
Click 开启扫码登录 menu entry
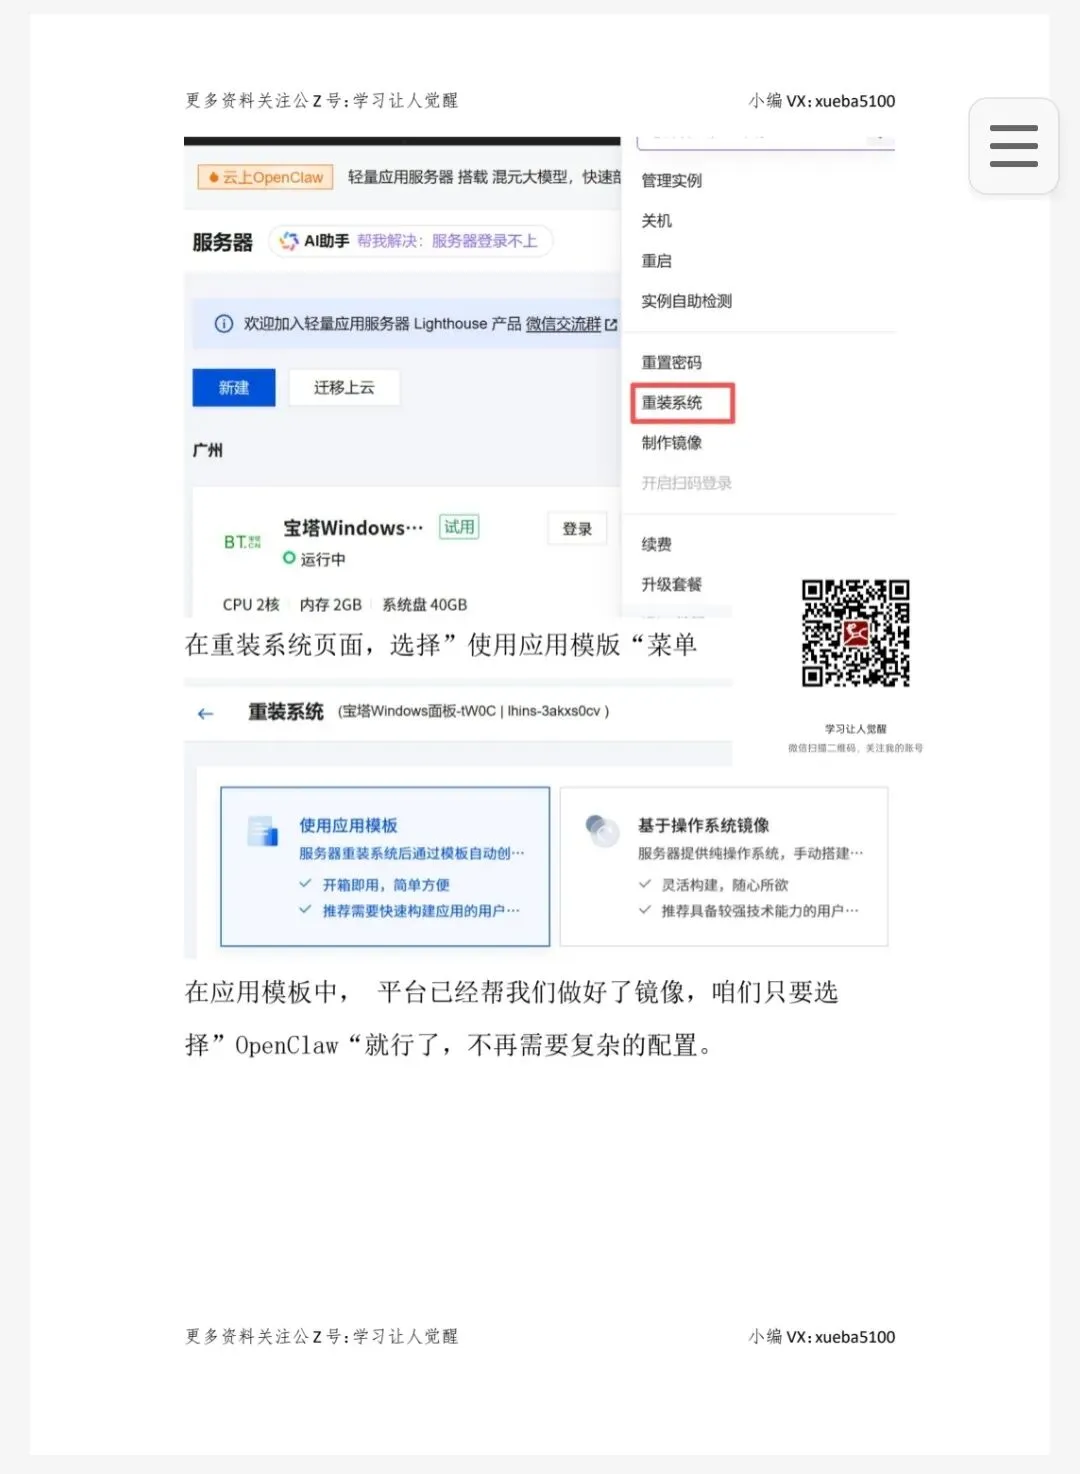687,483
